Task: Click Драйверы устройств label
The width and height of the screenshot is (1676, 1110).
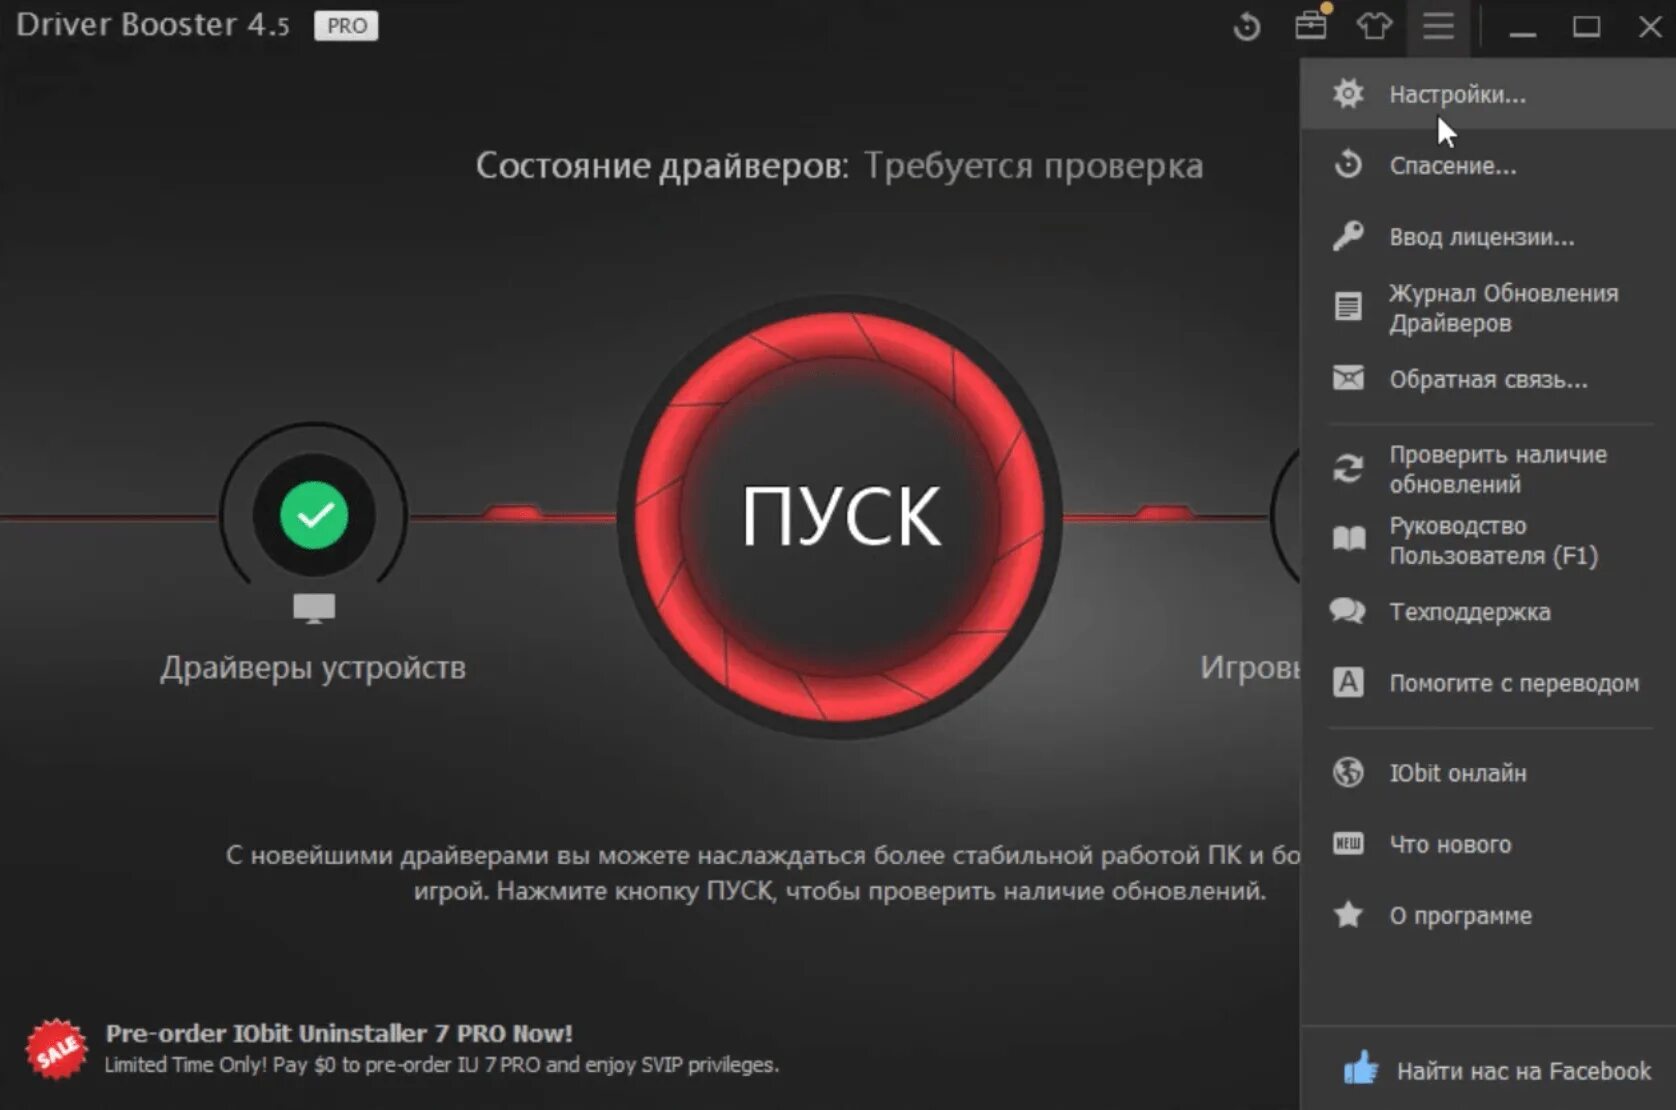Action: 313,667
